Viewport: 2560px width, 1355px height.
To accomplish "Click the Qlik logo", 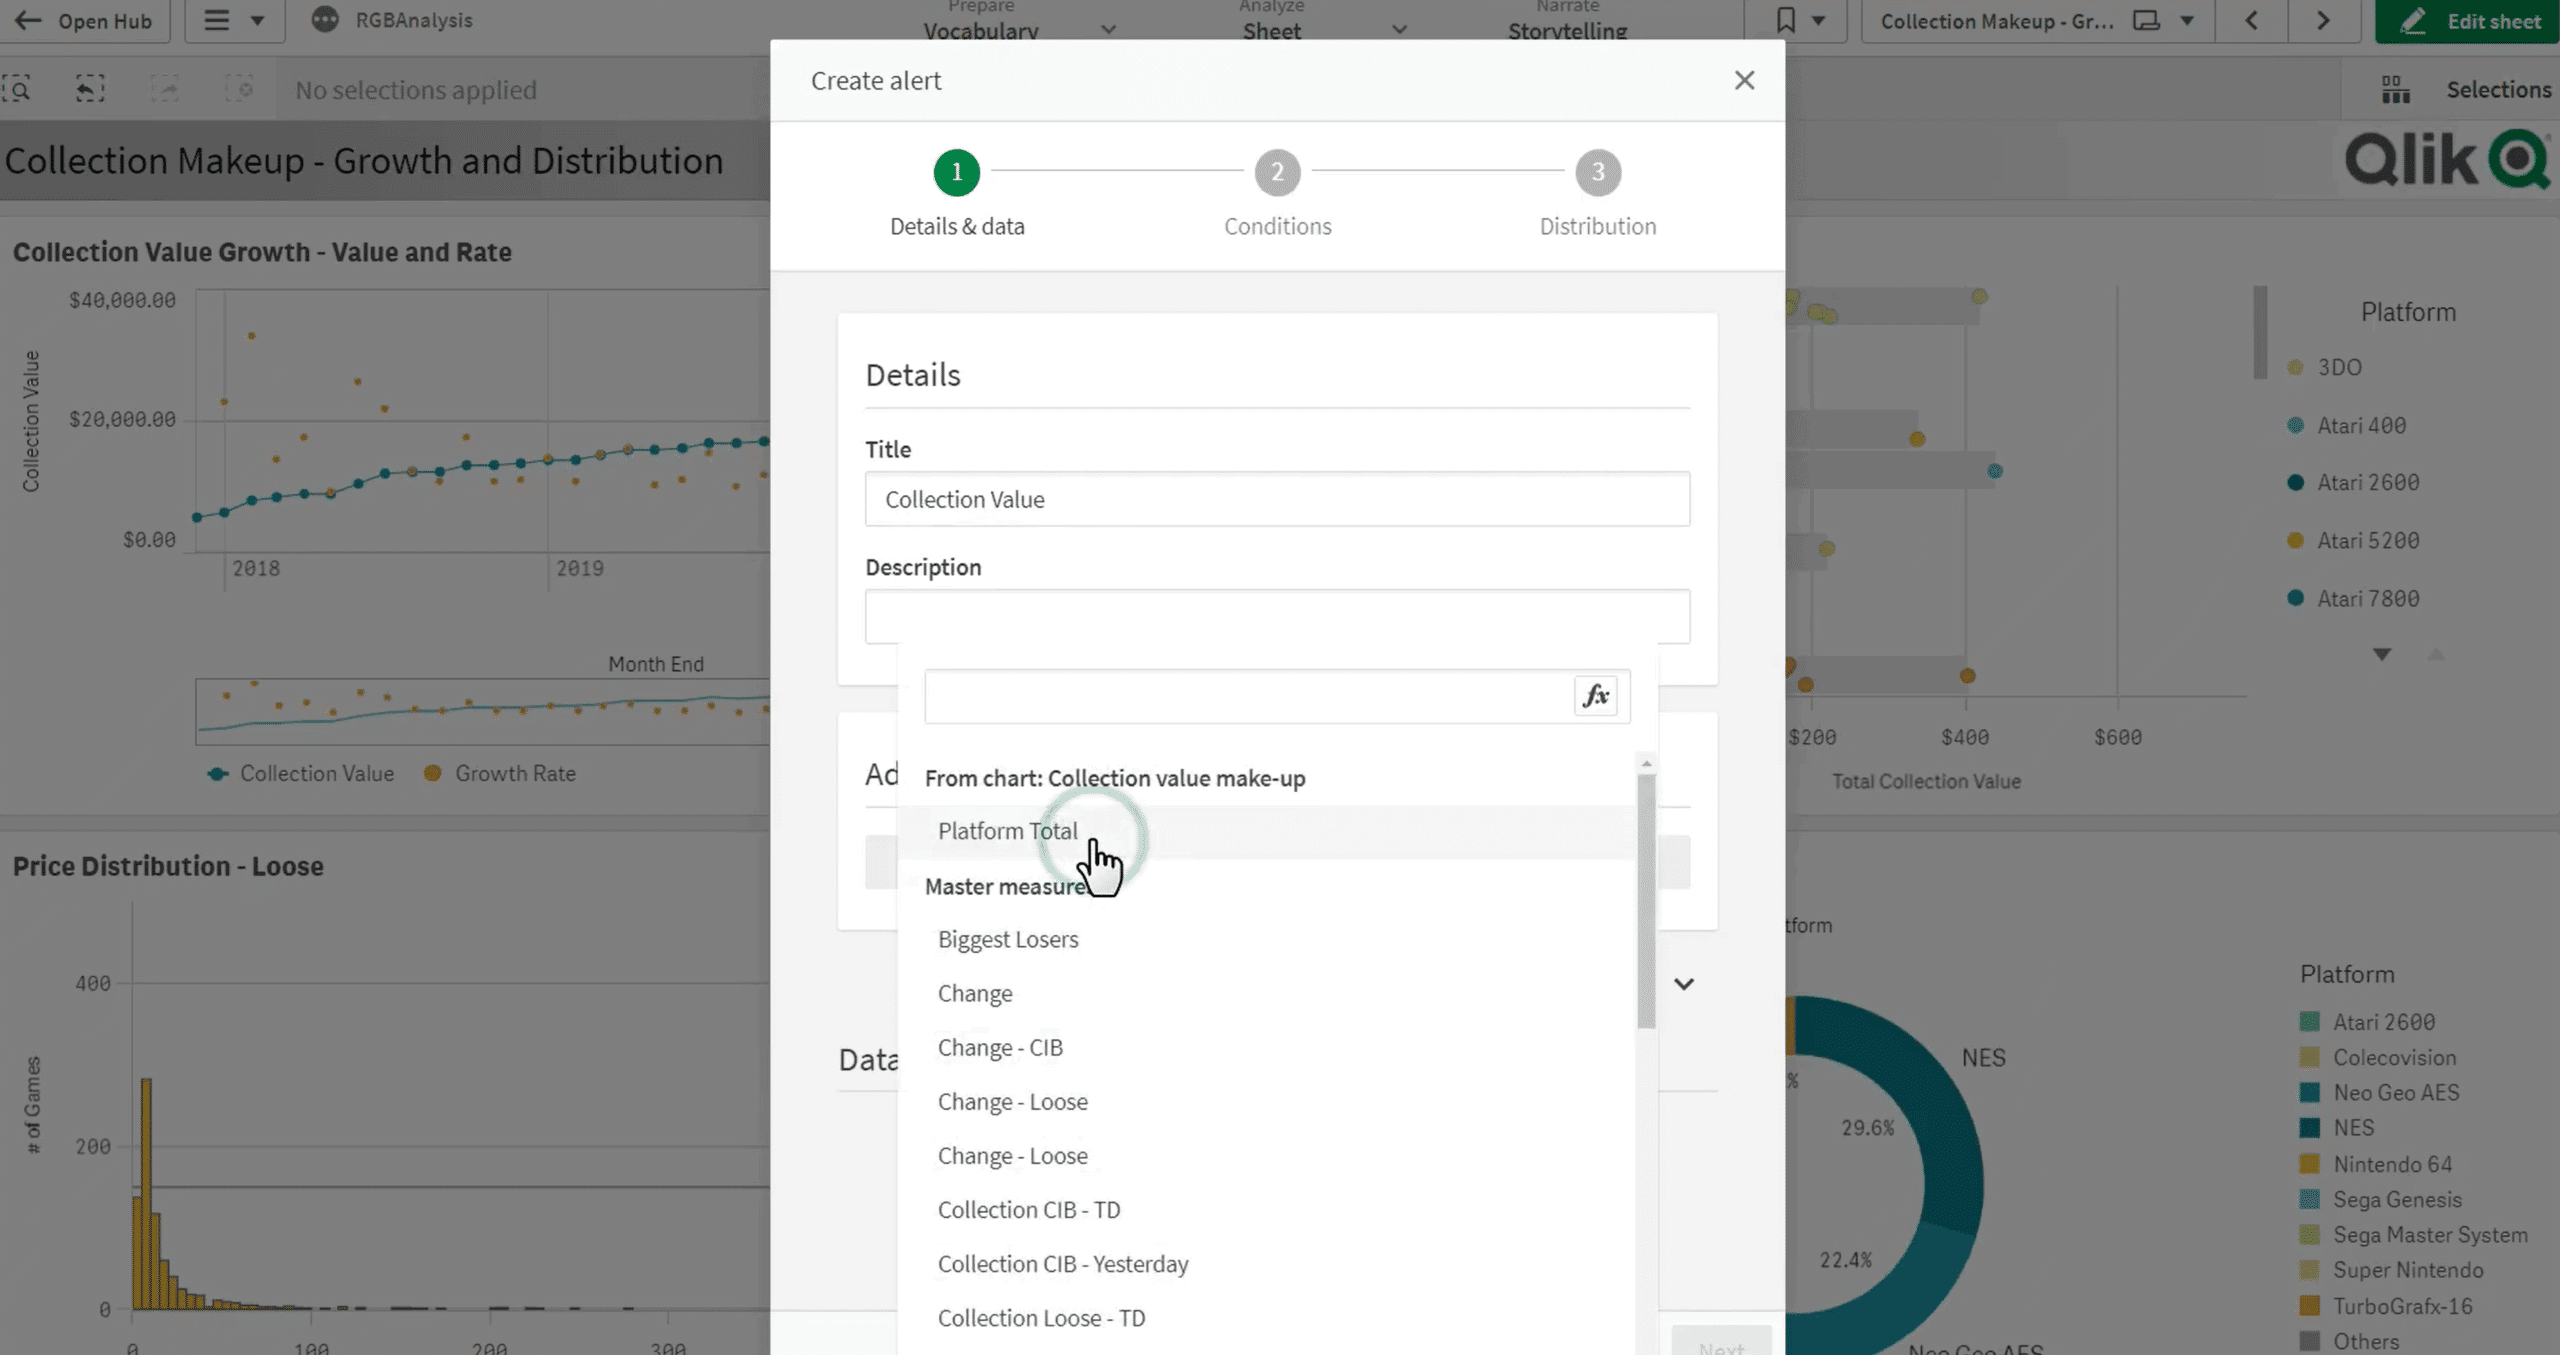I will coord(2446,160).
